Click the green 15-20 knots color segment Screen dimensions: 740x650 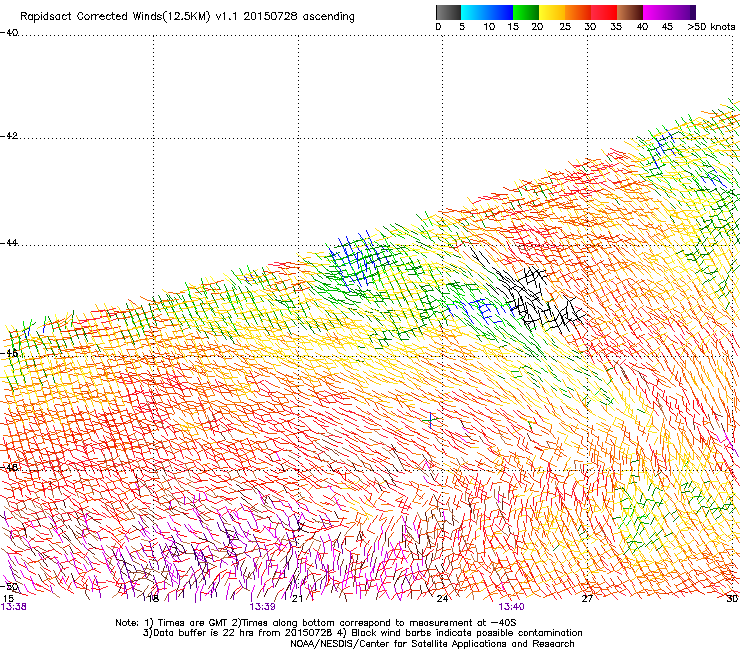tap(526, 12)
